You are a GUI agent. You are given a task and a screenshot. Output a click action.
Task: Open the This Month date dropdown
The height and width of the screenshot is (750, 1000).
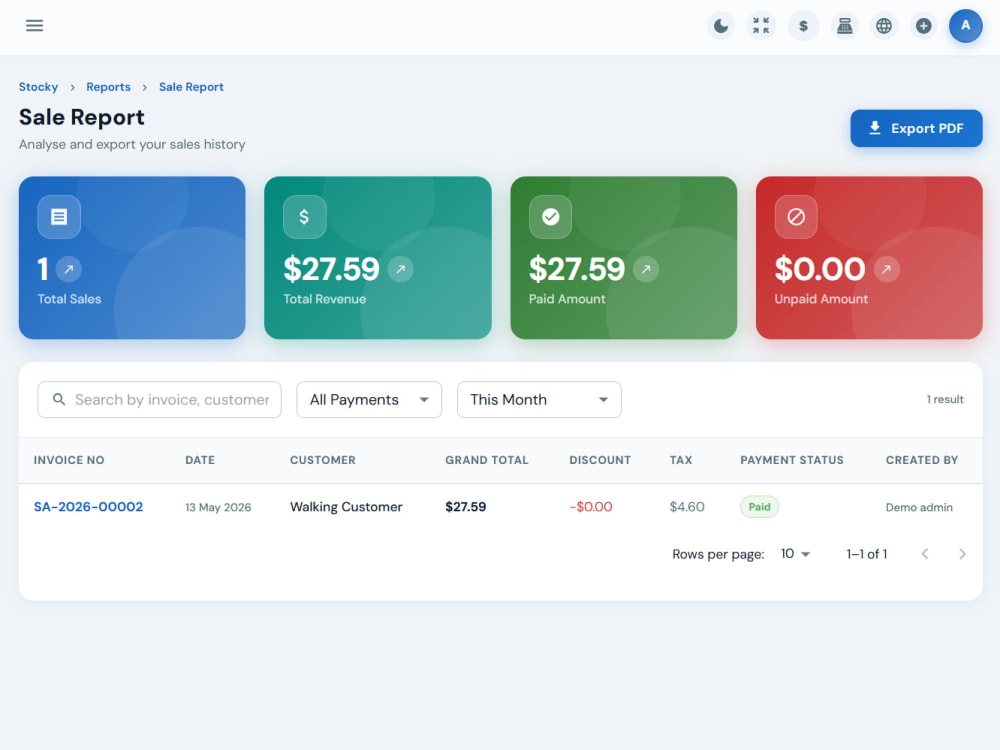[540, 400]
